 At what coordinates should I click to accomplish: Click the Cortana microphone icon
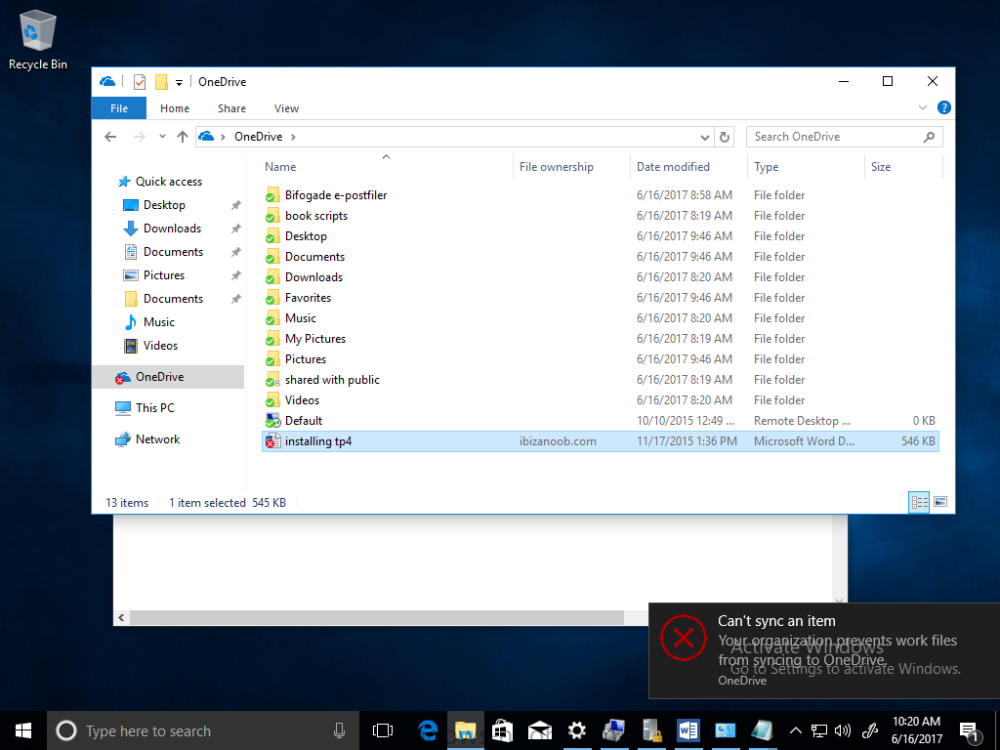[339, 731]
